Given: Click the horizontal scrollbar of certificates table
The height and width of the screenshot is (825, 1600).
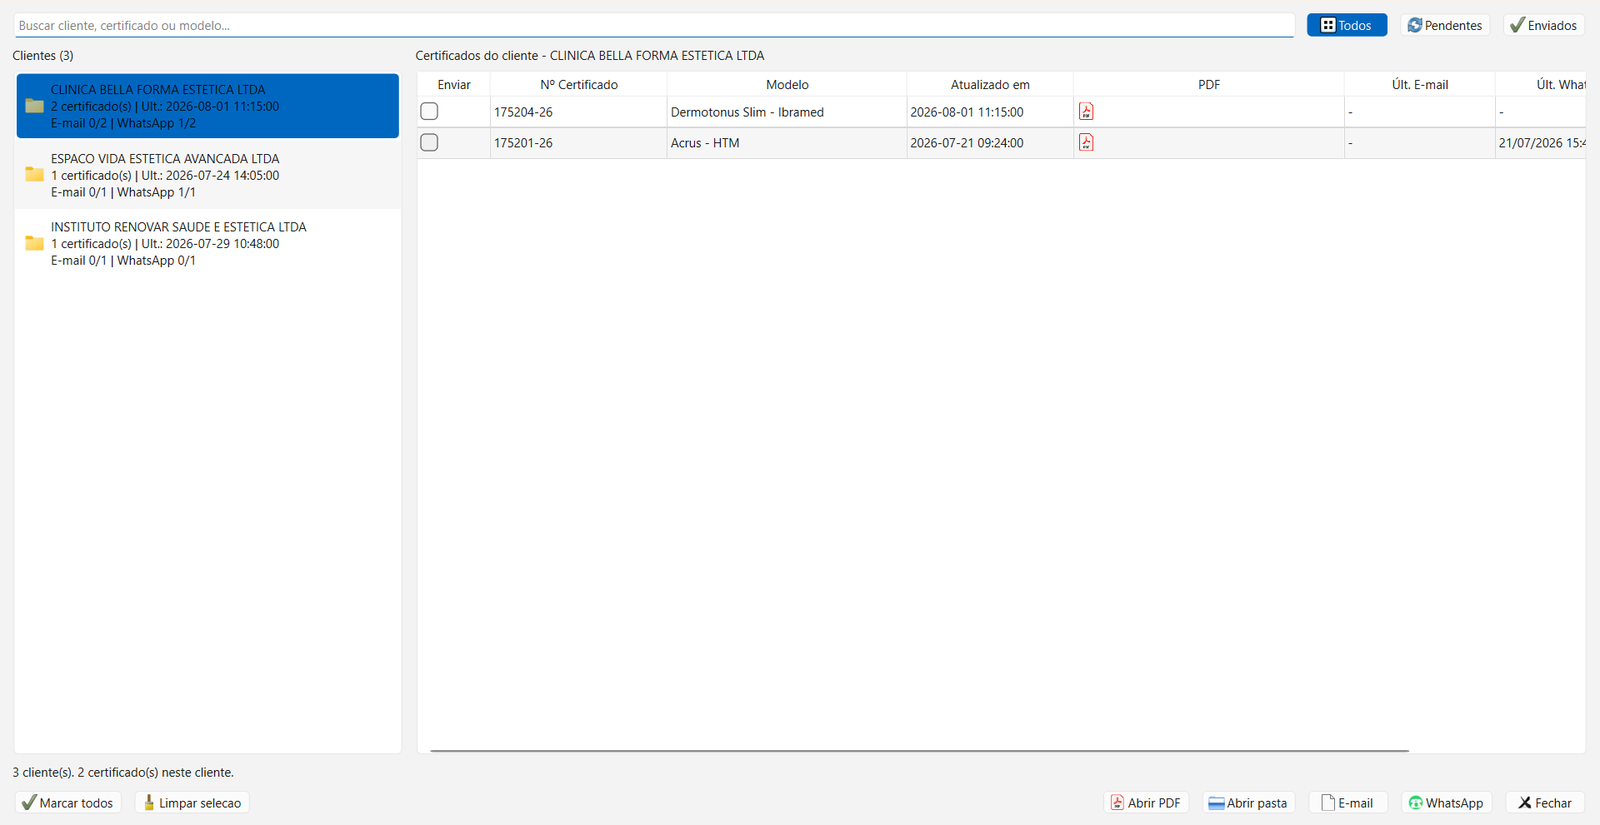Looking at the screenshot, I should pyautogui.click(x=919, y=750).
